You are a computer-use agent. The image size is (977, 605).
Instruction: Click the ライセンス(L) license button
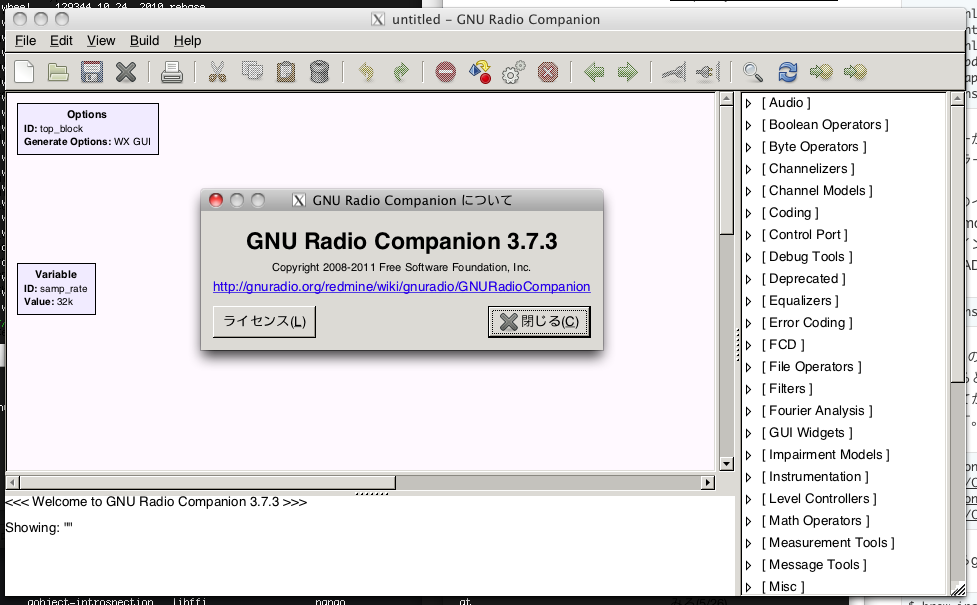(x=264, y=322)
